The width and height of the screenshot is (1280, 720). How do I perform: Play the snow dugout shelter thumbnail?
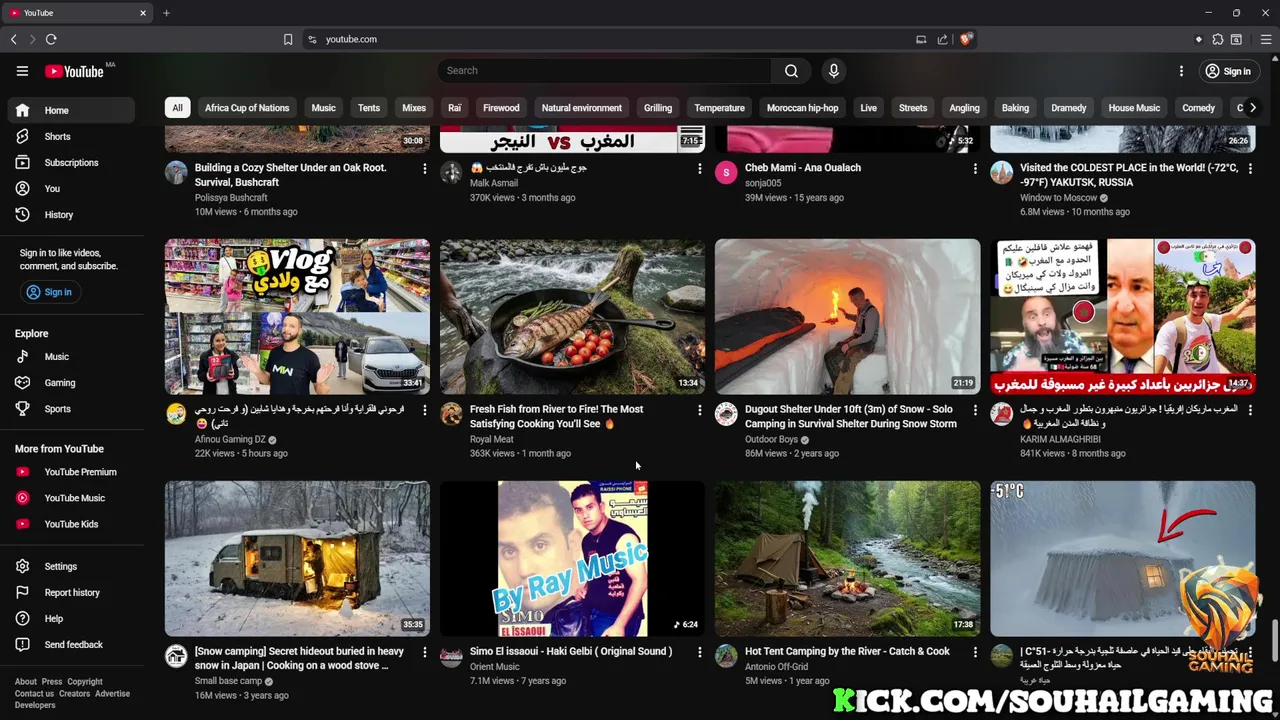click(x=847, y=317)
